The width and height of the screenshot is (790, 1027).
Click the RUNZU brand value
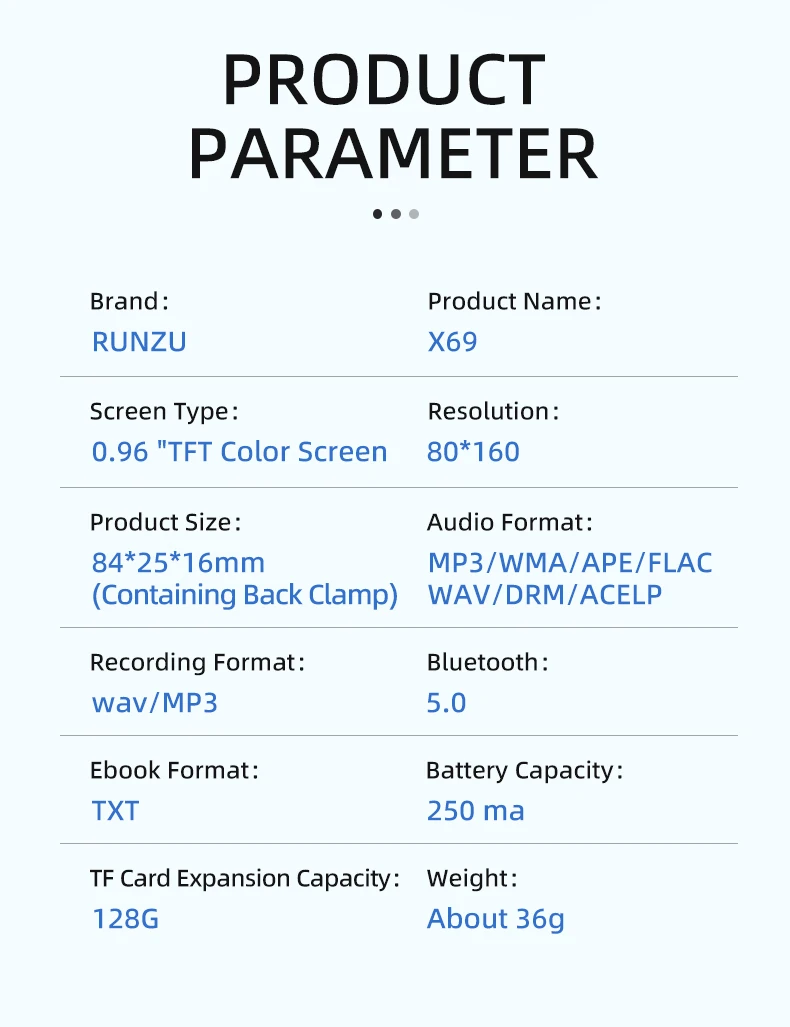pyautogui.click(x=139, y=342)
